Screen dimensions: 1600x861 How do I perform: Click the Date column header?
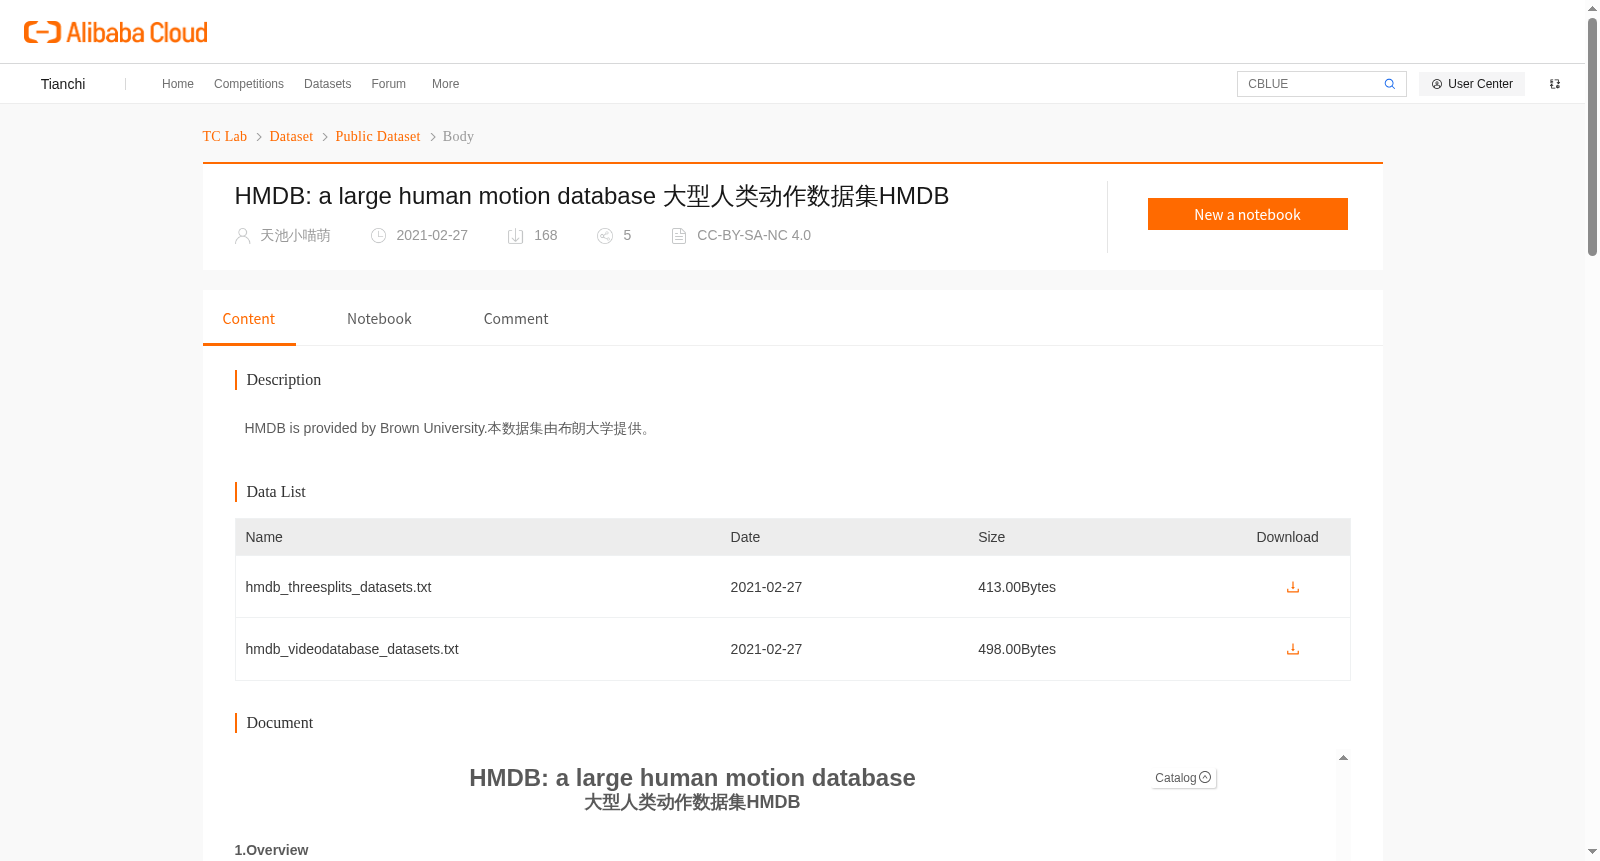pyautogui.click(x=745, y=537)
